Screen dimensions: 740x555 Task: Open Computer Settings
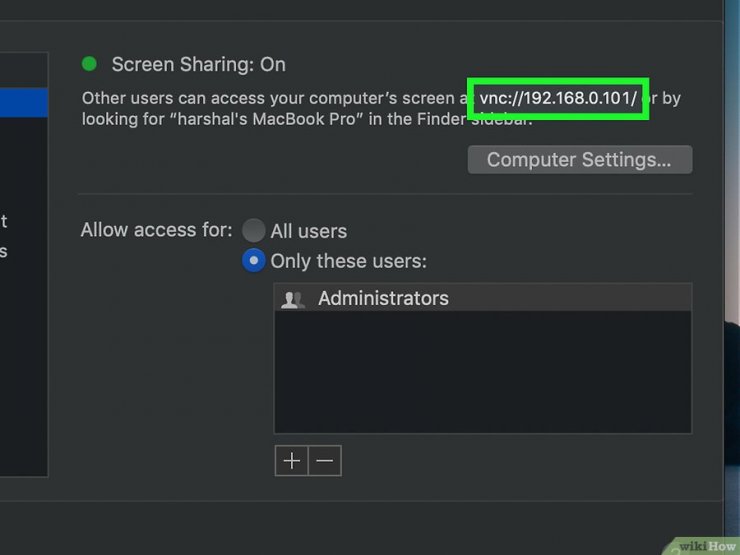[579, 160]
